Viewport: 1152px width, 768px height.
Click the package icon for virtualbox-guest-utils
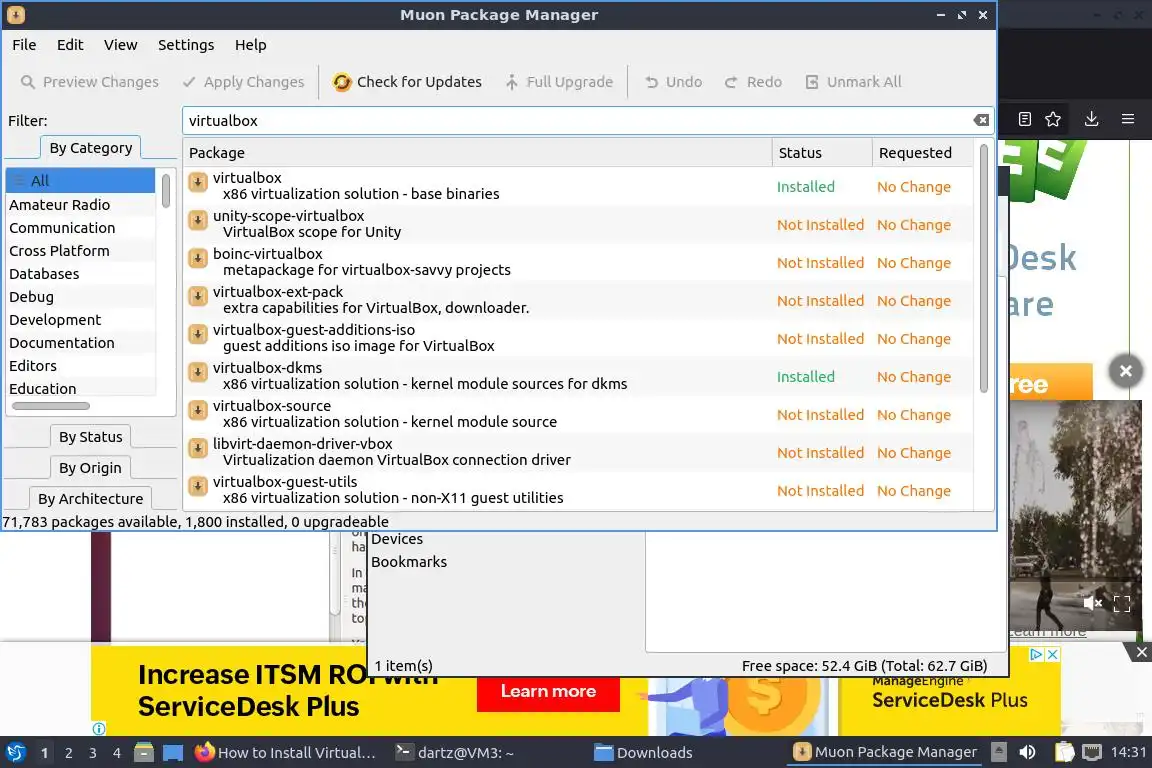[x=198, y=486]
